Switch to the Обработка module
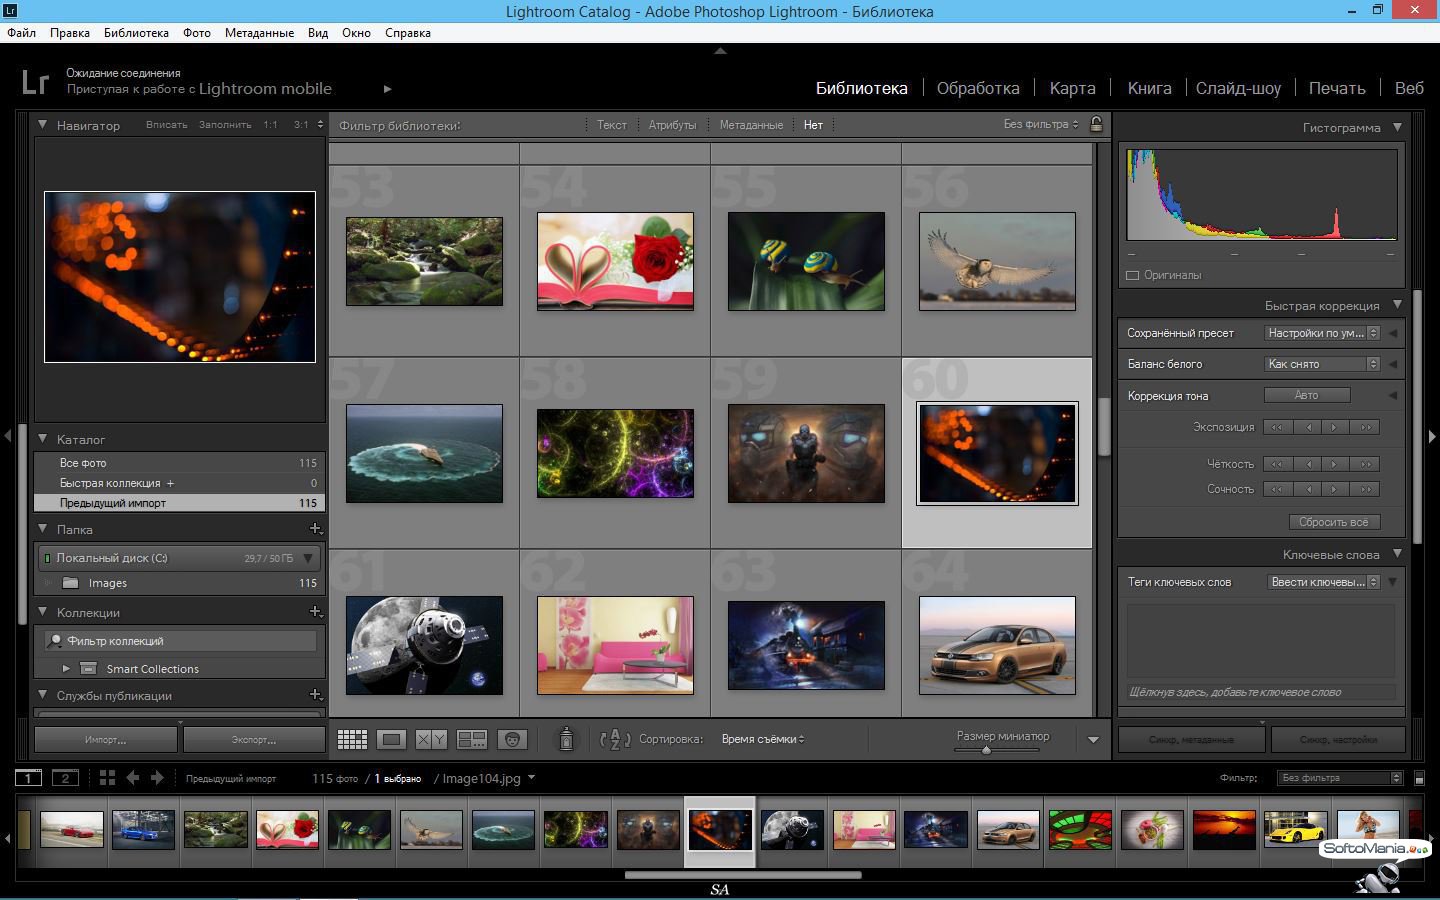The width and height of the screenshot is (1440, 900). [x=977, y=88]
